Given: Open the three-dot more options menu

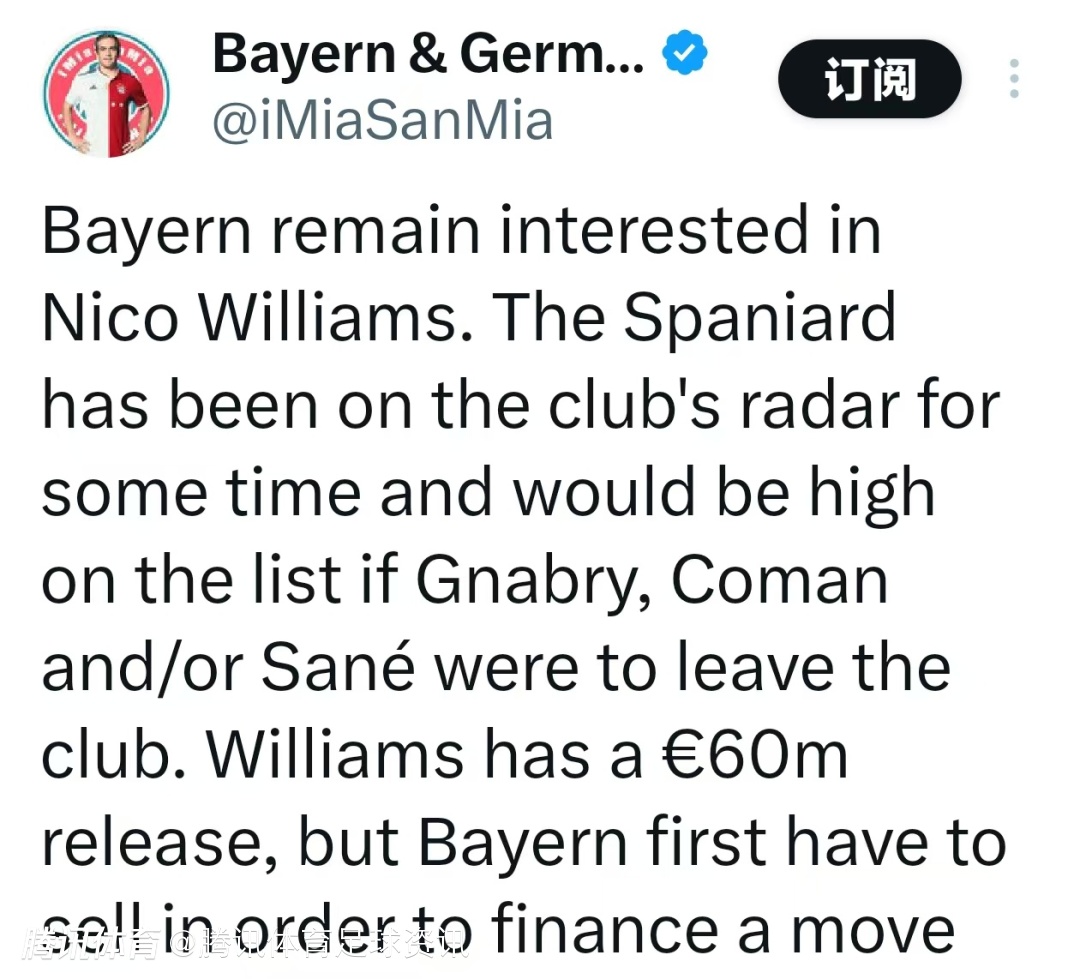Looking at the screenshot, I should click(x=1014, y=79).
